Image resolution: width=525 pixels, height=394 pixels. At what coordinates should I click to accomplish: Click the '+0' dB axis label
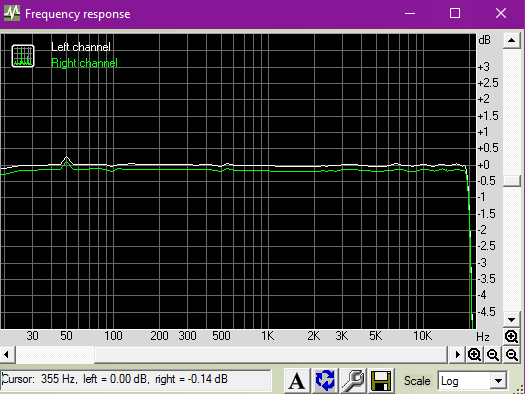tap(484, 165)
